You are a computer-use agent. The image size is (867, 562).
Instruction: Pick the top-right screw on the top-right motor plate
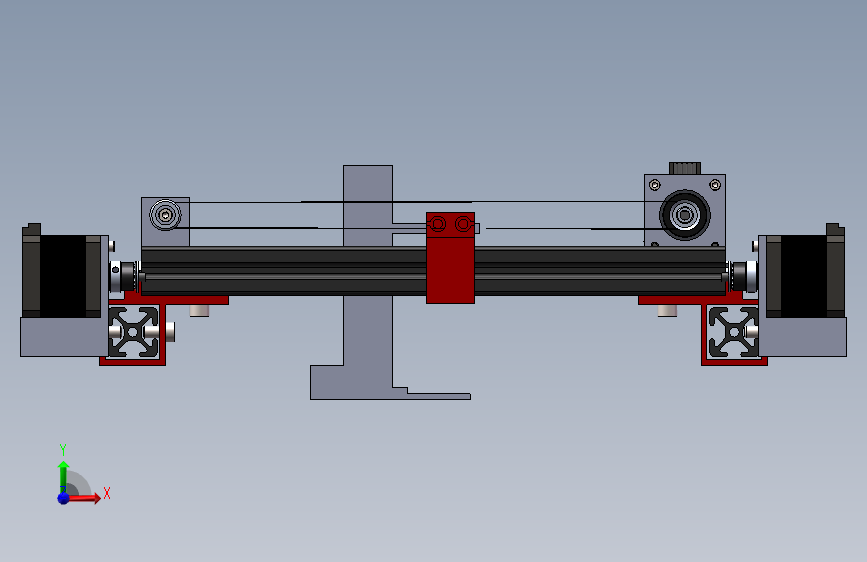pyautogui.click(x=715, y=185)
